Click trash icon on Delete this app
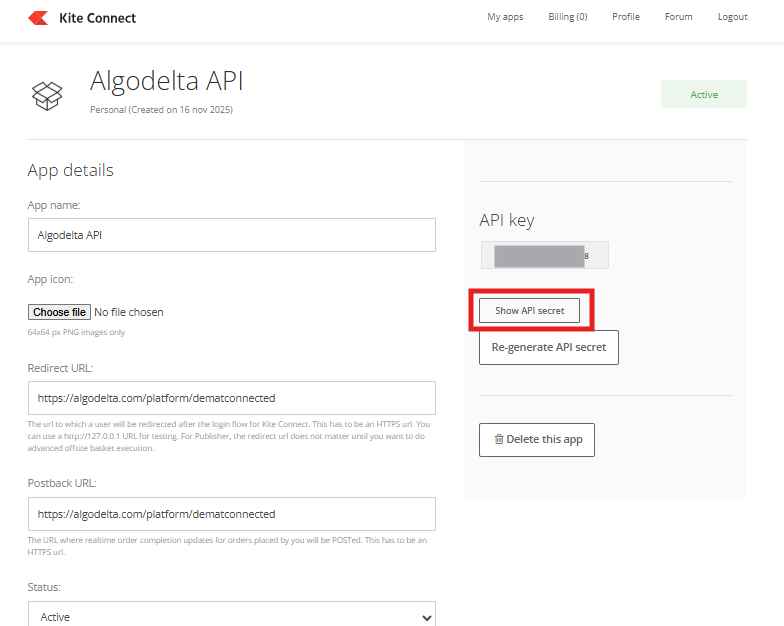Screen dimensions: 784x626 point(498,440)
